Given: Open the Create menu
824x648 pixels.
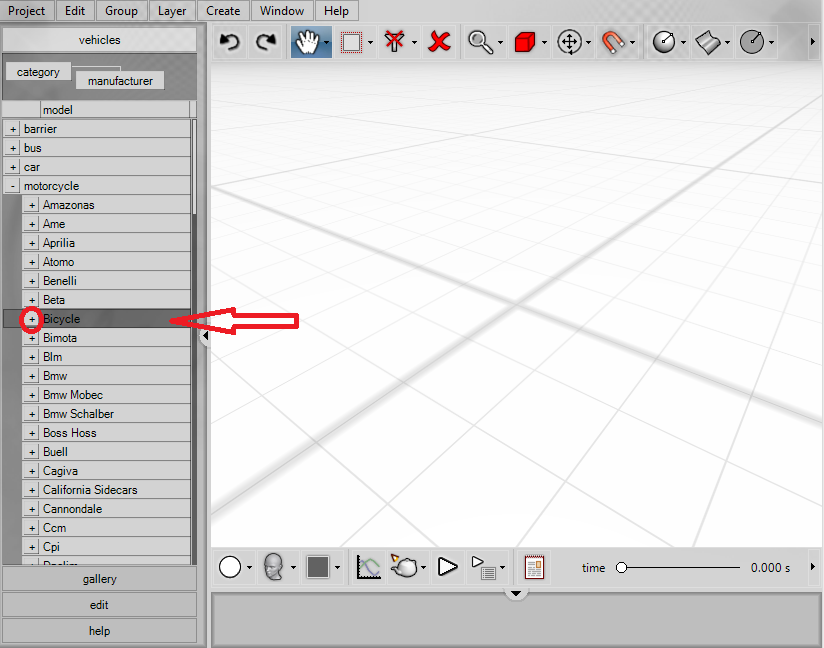Looking at the screenshot, I should pos(223,11).
